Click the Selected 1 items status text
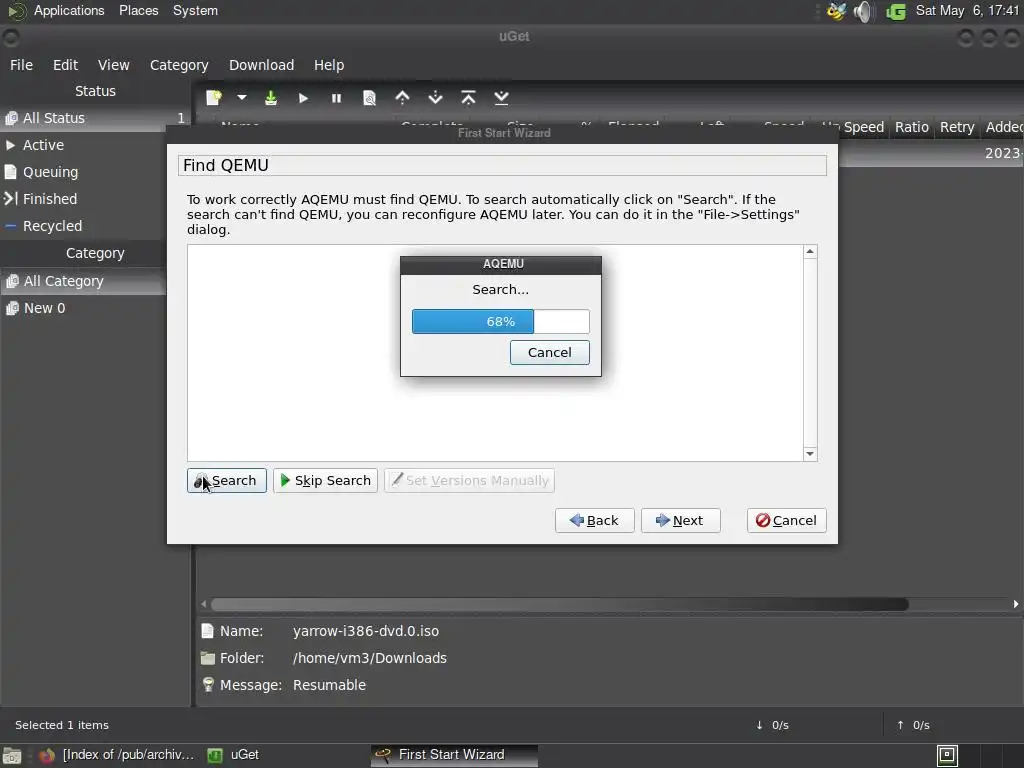This screenshot has height=768, width=1024. click(x=62, y=725)
